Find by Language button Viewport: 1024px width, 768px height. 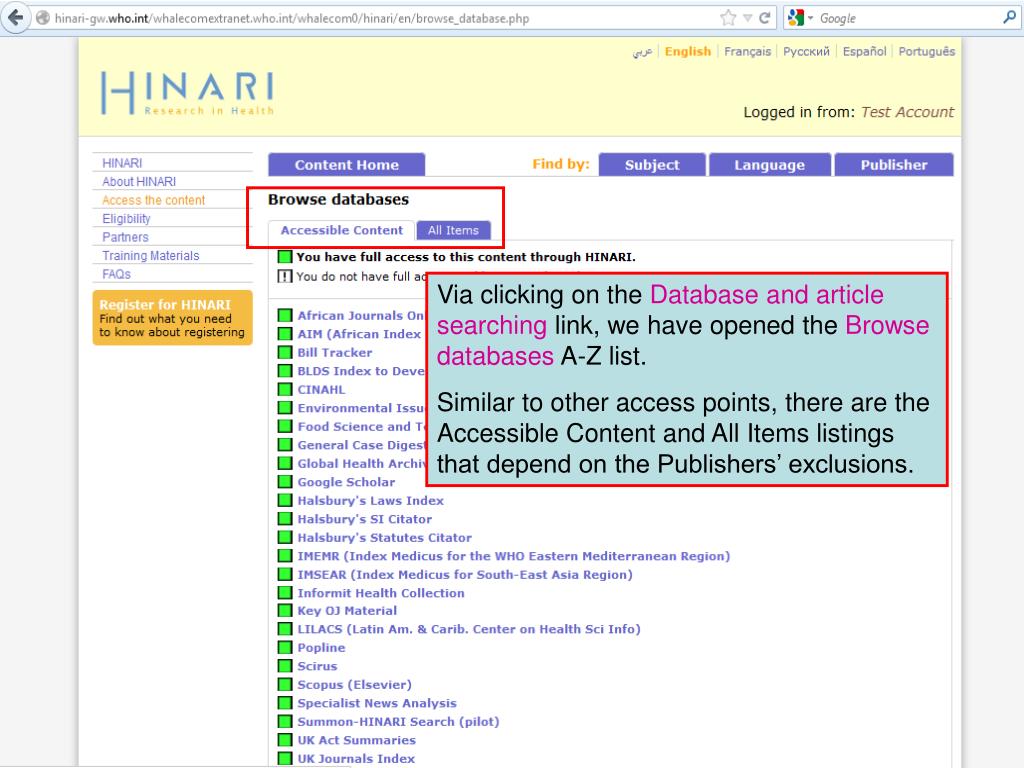[769, 165]
